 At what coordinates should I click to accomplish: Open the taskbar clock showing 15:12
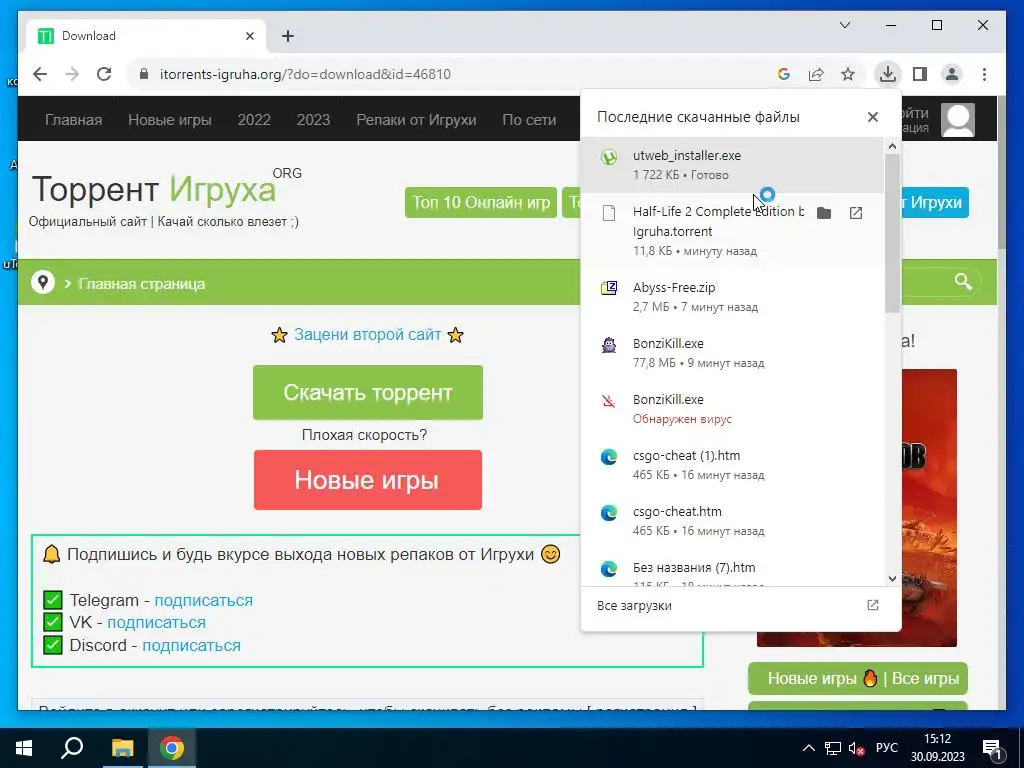click(937, 748)
